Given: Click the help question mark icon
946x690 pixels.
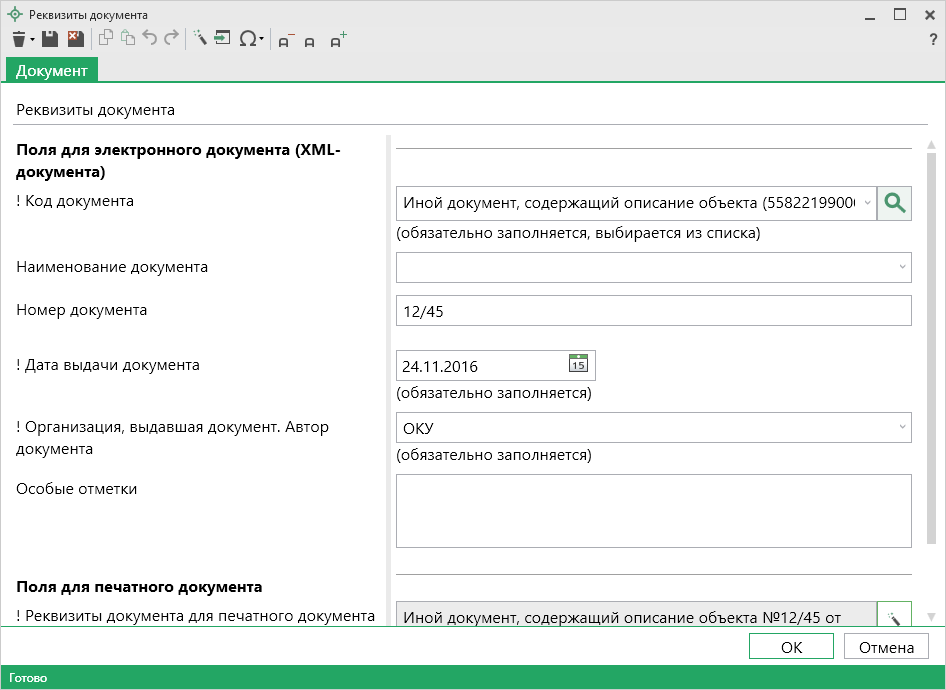Looking at the screenshot, I should tap(932, 40).
